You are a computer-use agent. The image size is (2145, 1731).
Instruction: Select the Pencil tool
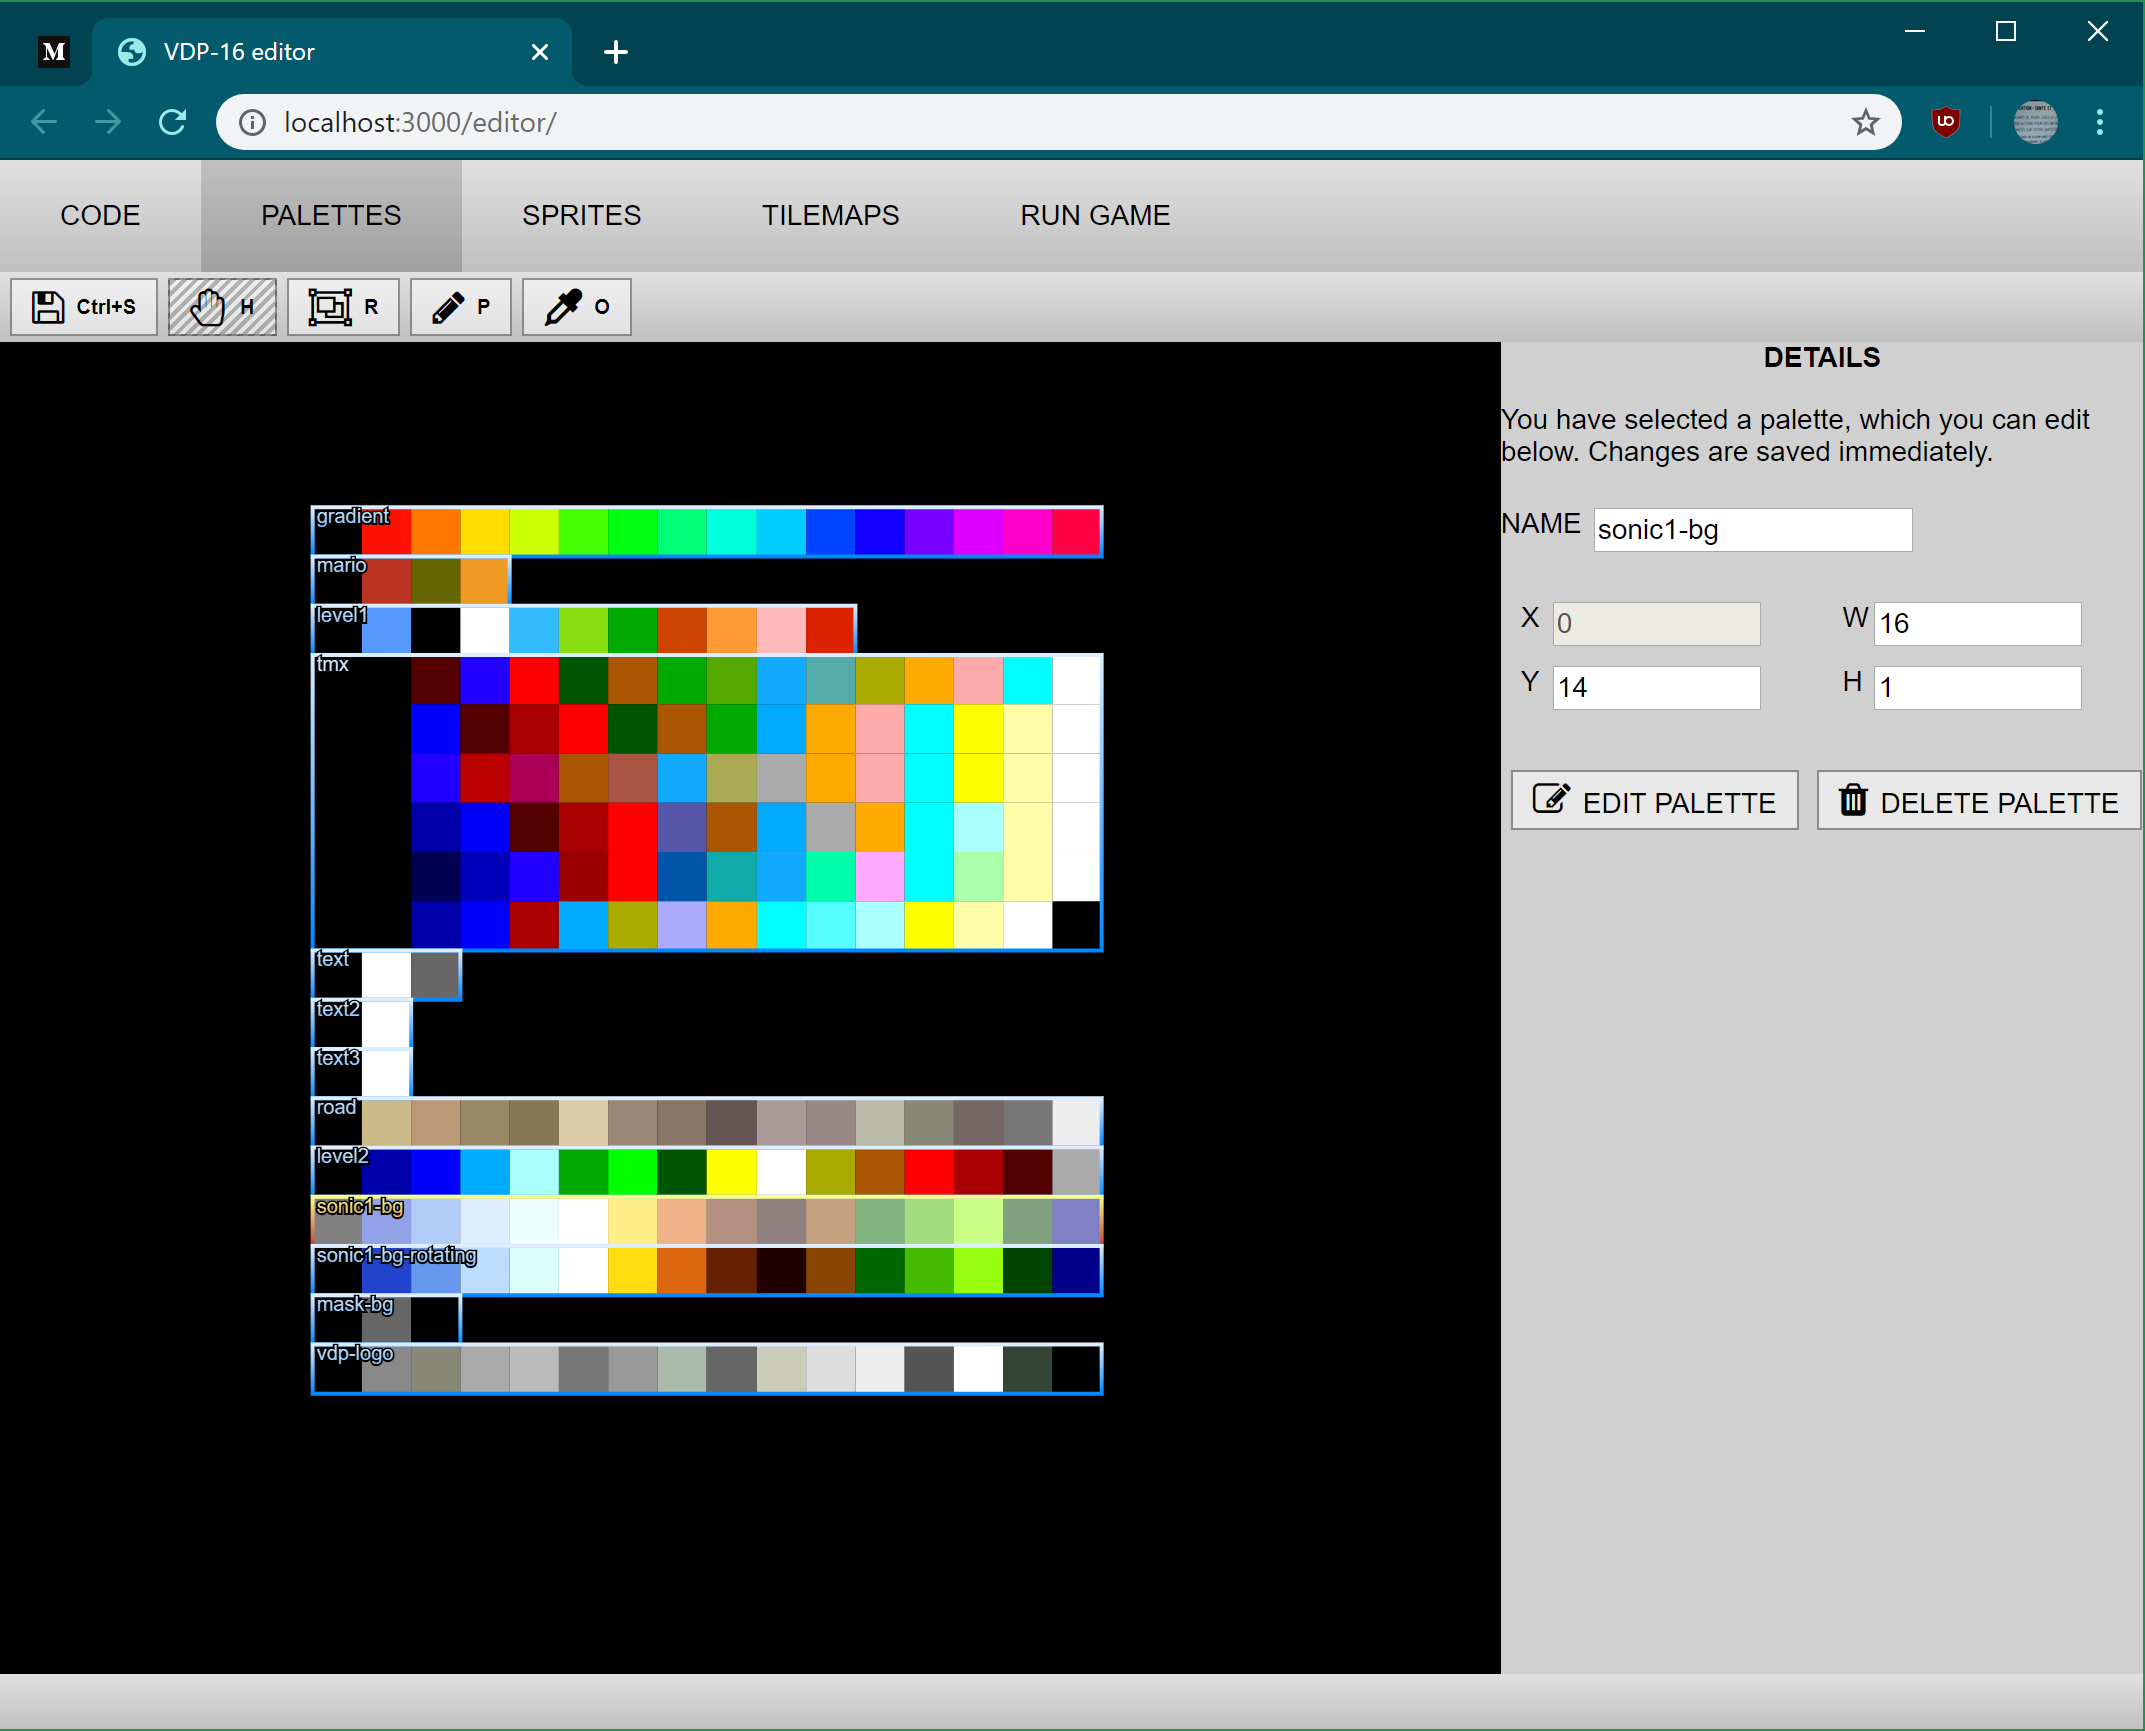click(460, 307)
